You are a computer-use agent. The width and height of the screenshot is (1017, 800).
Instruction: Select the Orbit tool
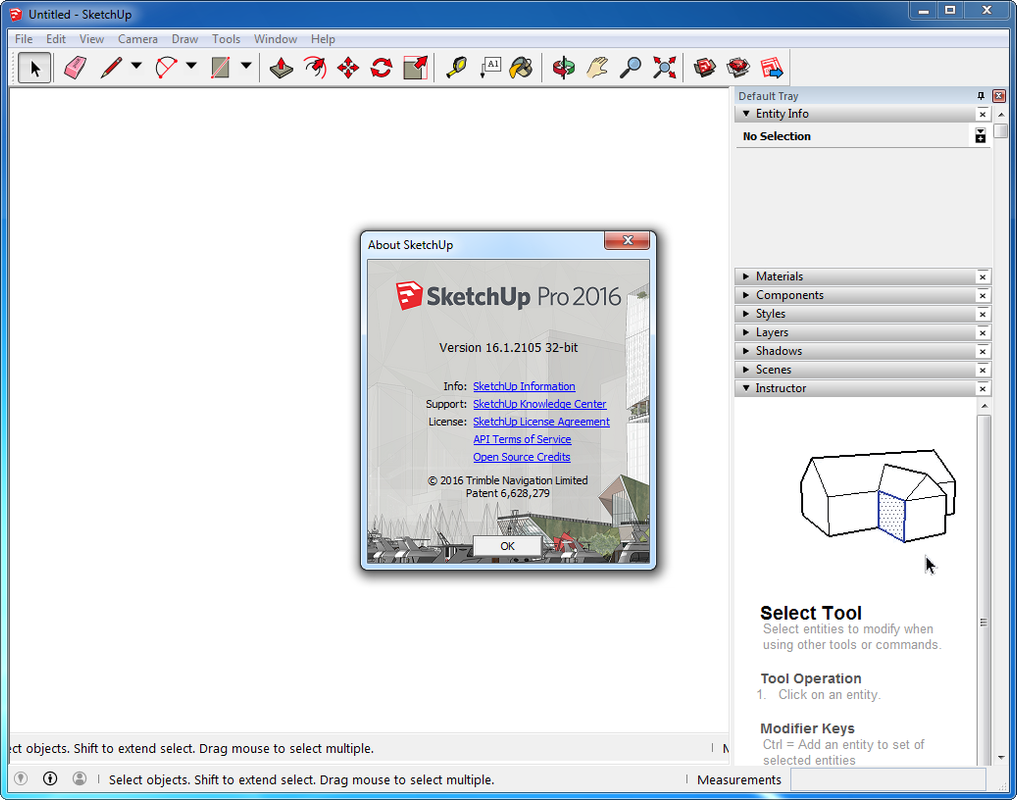point(564,67)
